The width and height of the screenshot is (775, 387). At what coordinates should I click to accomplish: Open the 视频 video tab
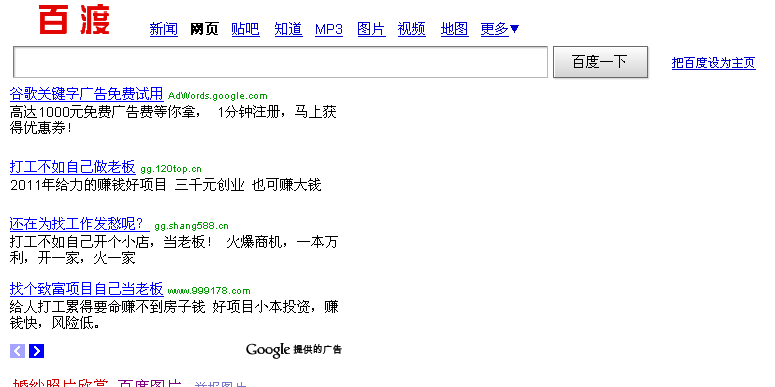click(412, 29)
